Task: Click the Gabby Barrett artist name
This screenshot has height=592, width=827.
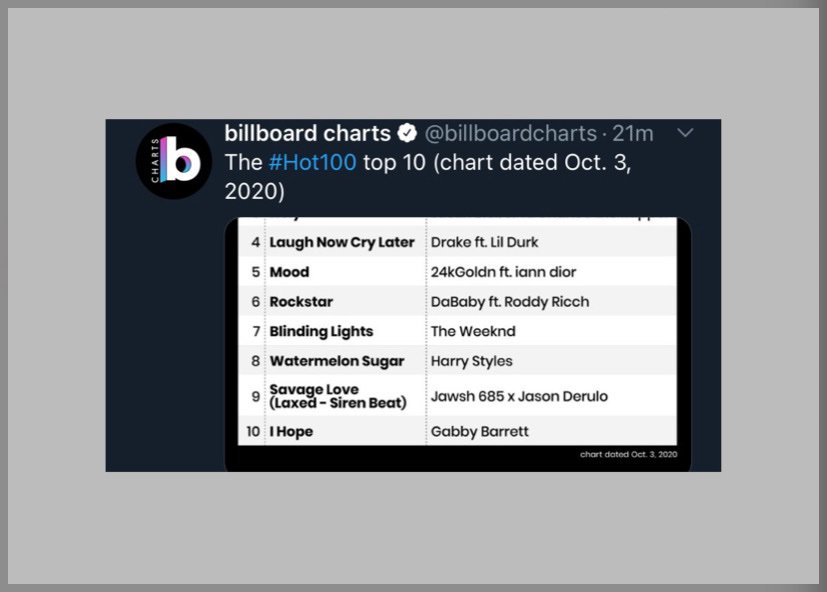Action: (x=479, y=432)
